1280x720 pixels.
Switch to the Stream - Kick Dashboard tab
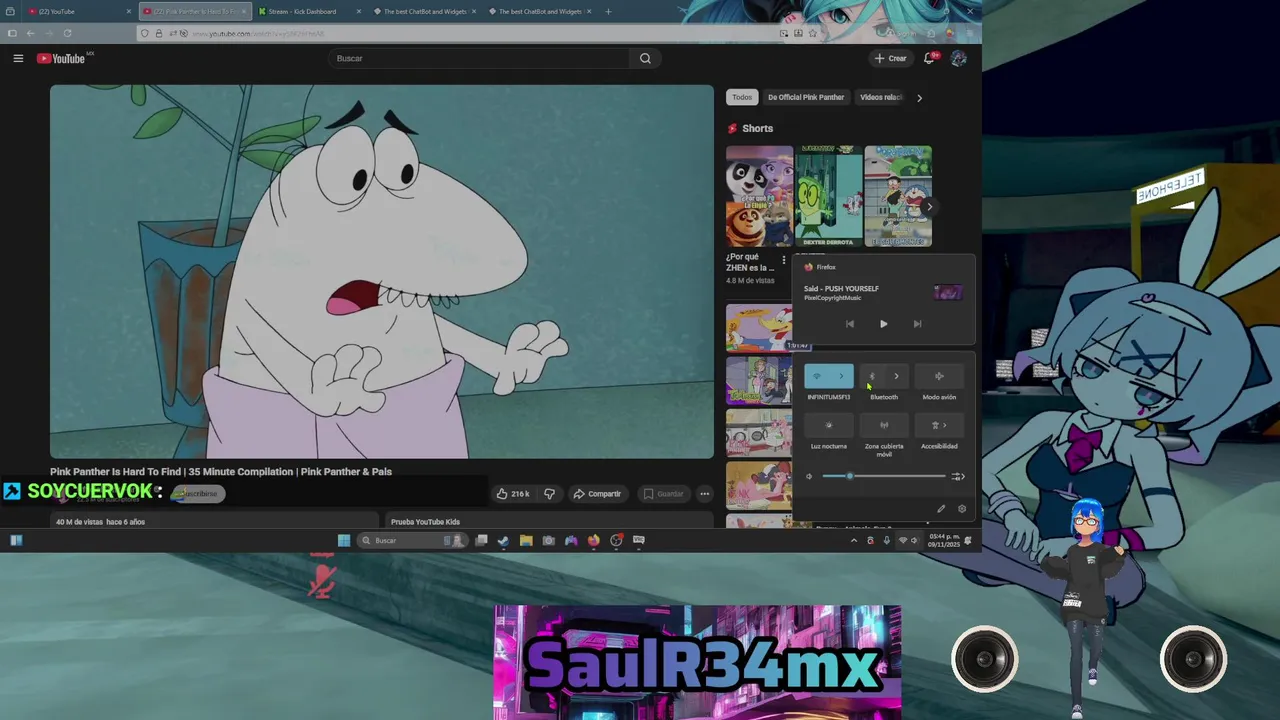[x=310, y=11]
